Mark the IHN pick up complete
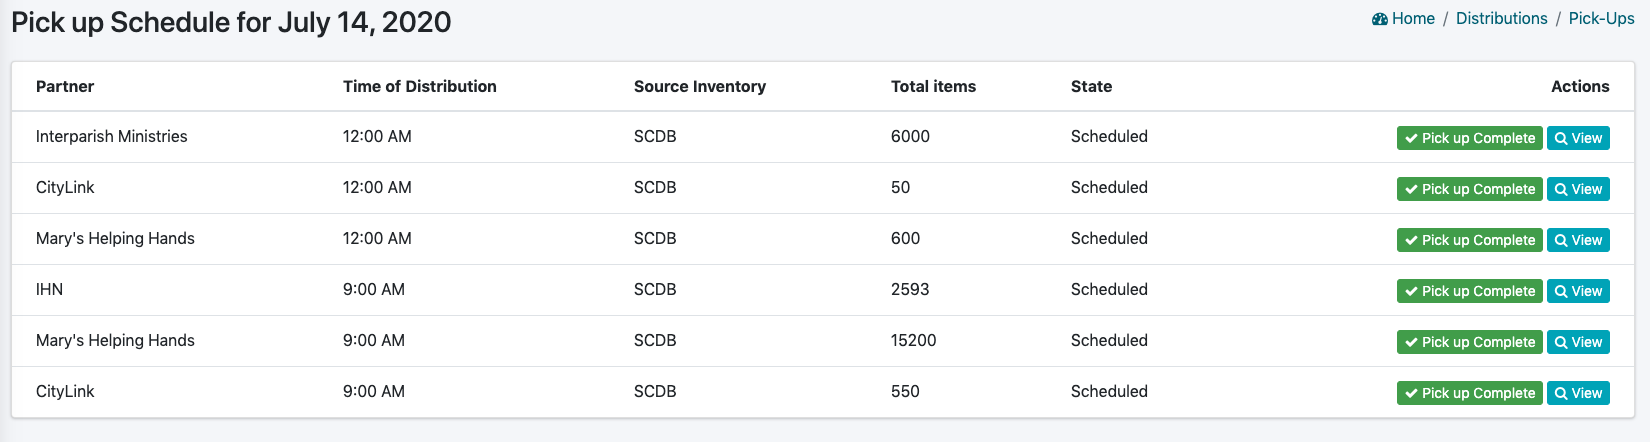The image size is (1650, 442). click(1469, 291)
